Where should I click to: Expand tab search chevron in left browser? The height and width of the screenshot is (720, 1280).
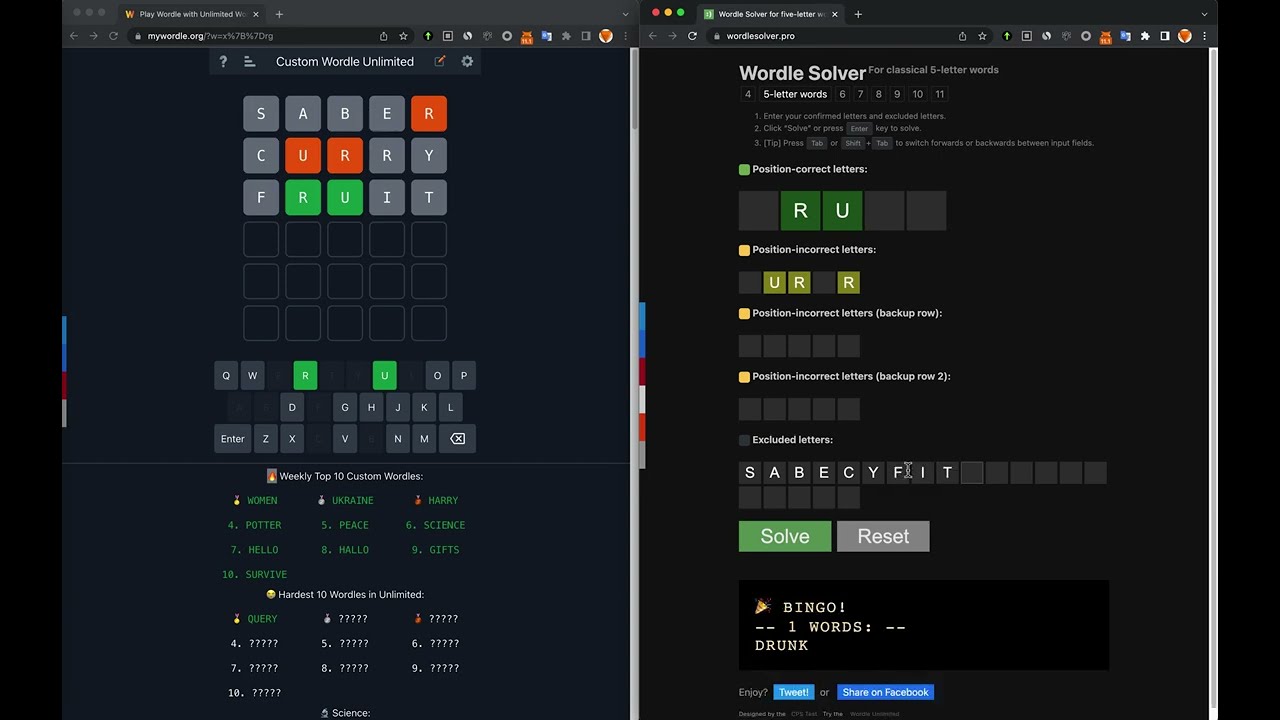pos(626,14)
